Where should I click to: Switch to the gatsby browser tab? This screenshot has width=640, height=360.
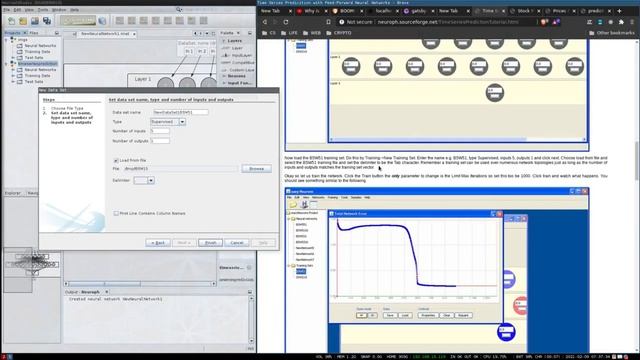pos(418,11)
